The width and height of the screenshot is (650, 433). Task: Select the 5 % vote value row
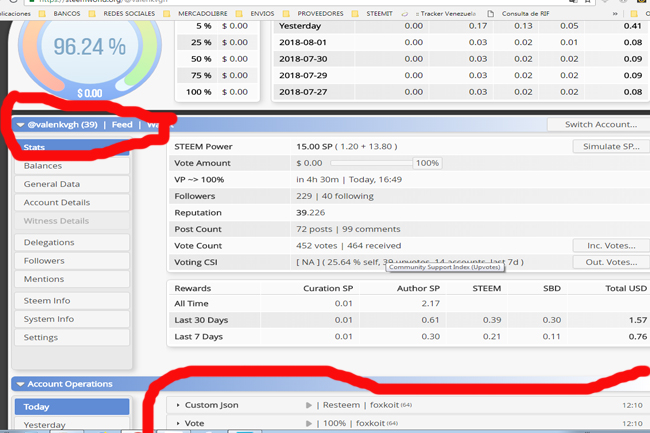click(x=218, y=26)
